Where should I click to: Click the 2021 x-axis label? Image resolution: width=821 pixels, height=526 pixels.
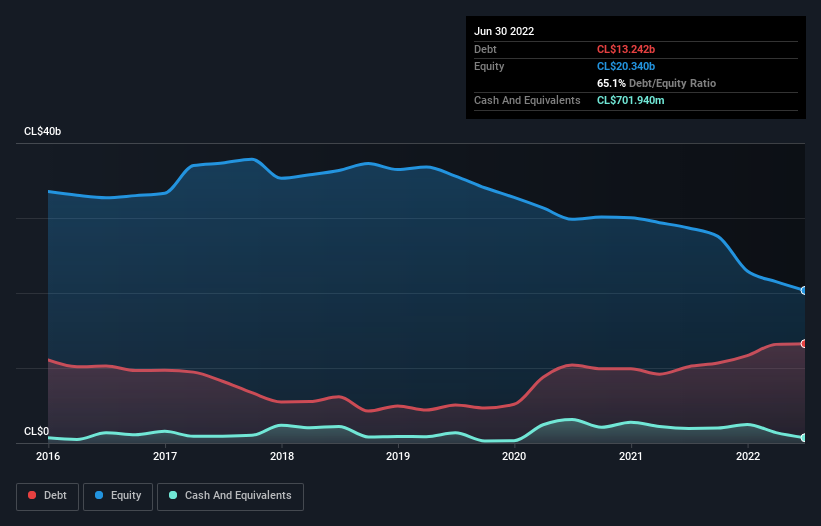(x=631, y=456)
